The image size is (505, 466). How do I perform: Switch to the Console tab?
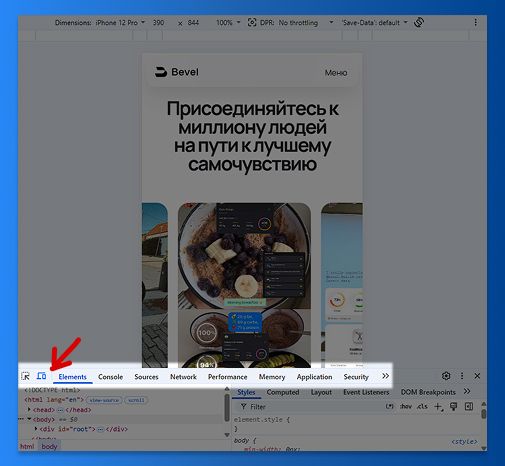point(110,377)
